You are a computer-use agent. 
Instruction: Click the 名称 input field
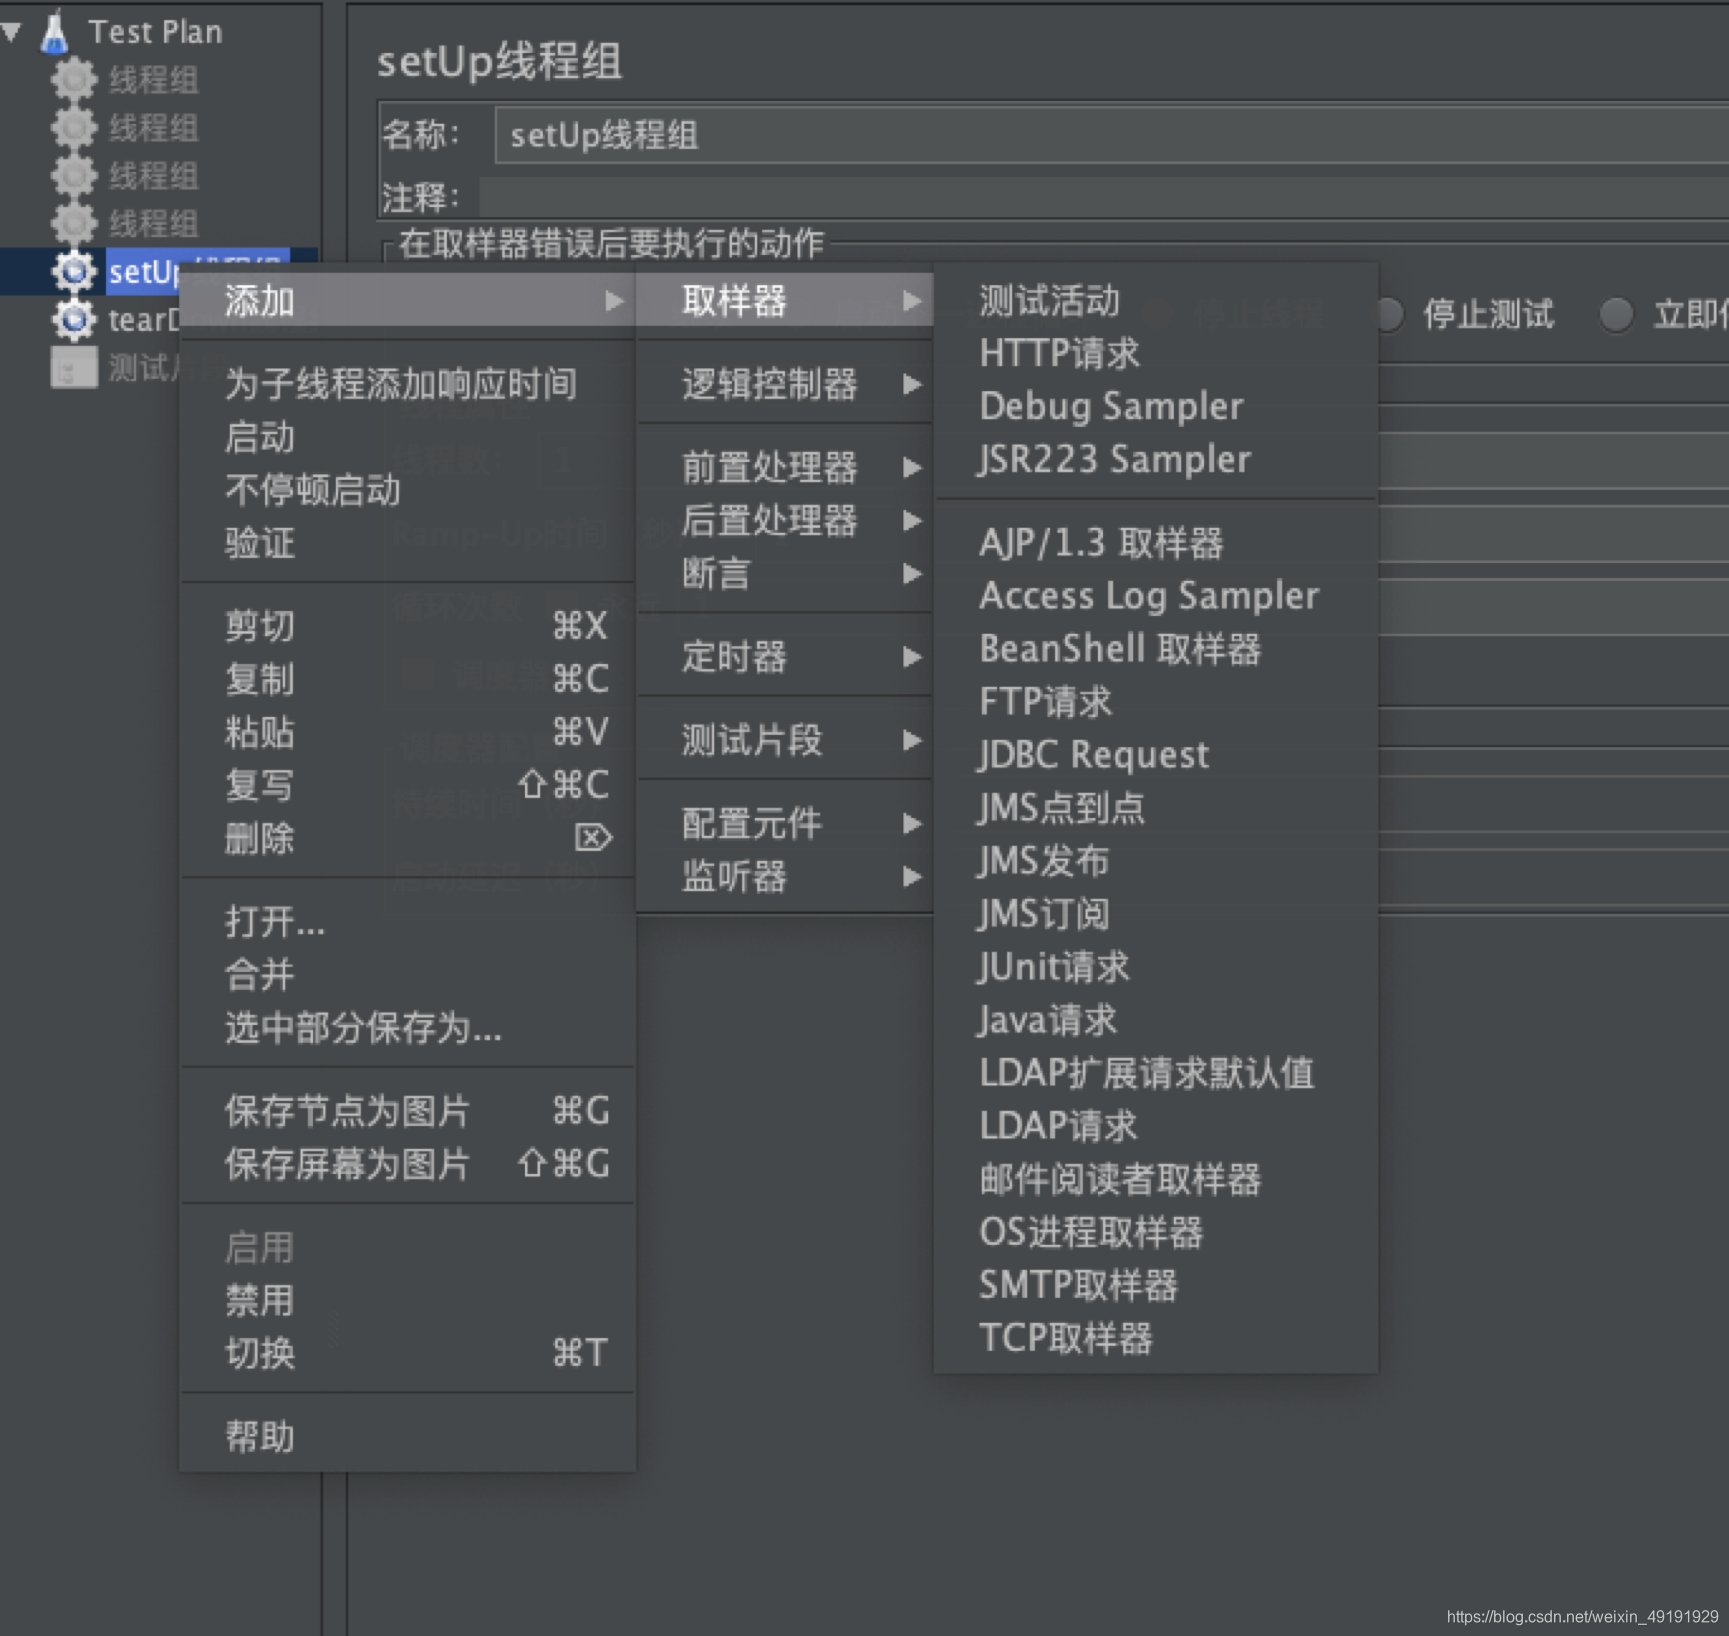pyautogui.click(x=1111, y=135)
